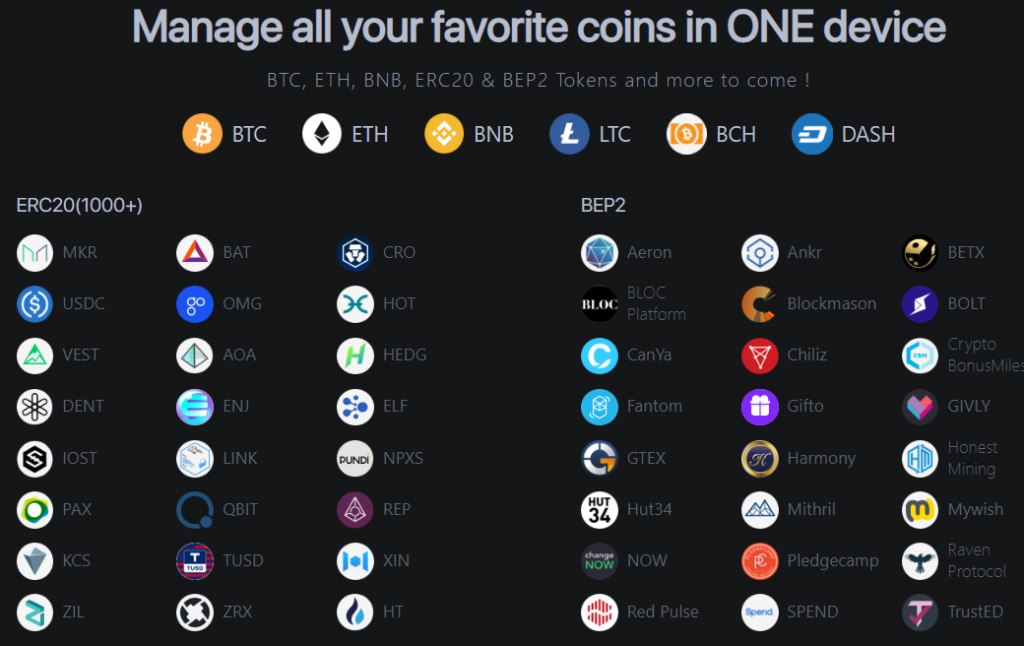Click the Fantom token icon

pyautogui.click(x=600, y=407)
